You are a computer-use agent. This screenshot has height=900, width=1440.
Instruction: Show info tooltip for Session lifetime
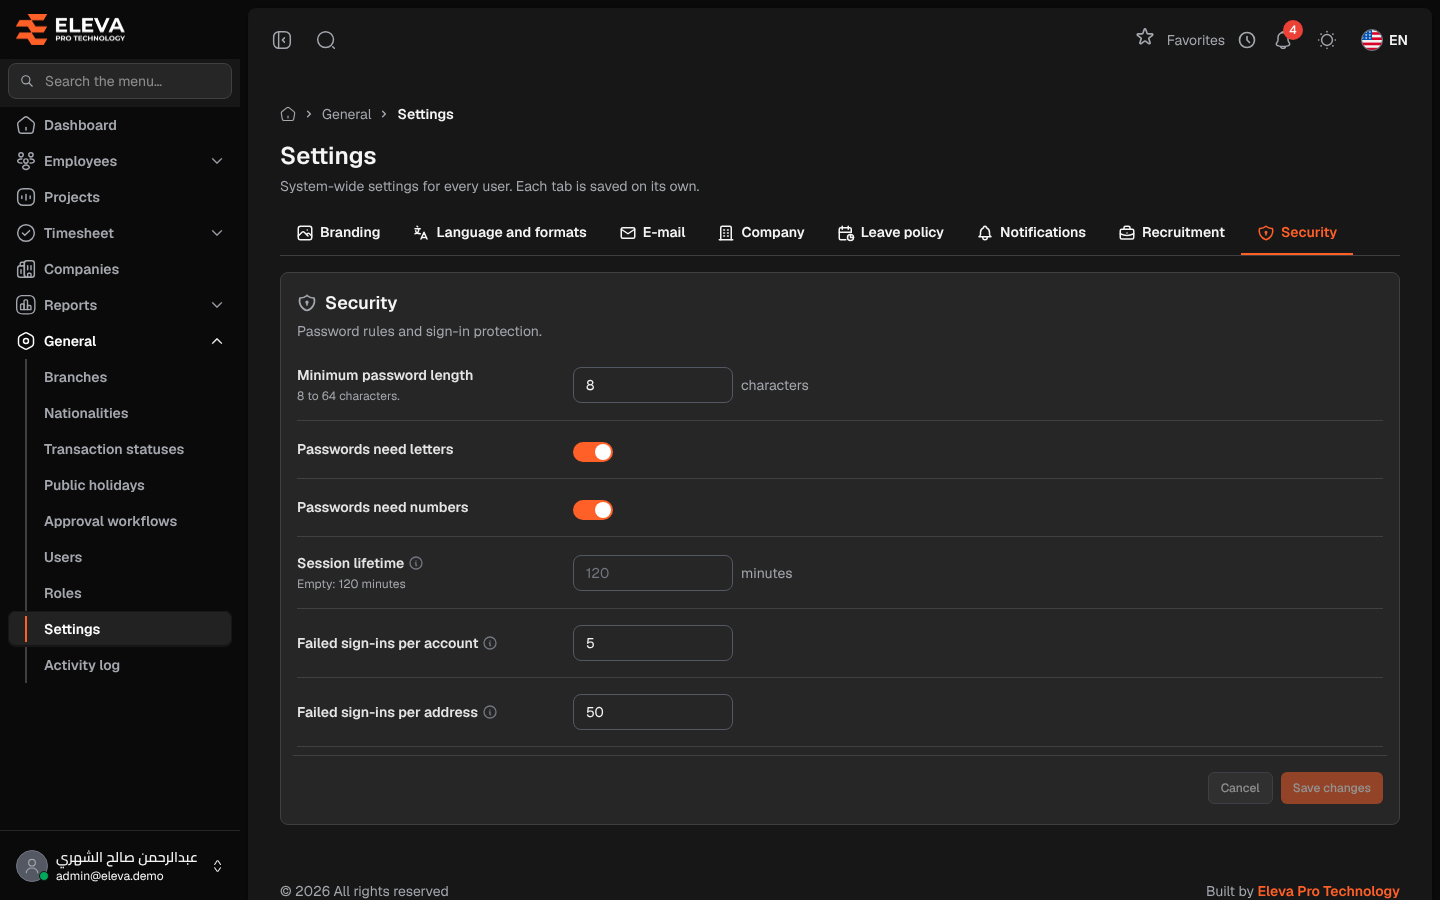click(x=416, y=563)
